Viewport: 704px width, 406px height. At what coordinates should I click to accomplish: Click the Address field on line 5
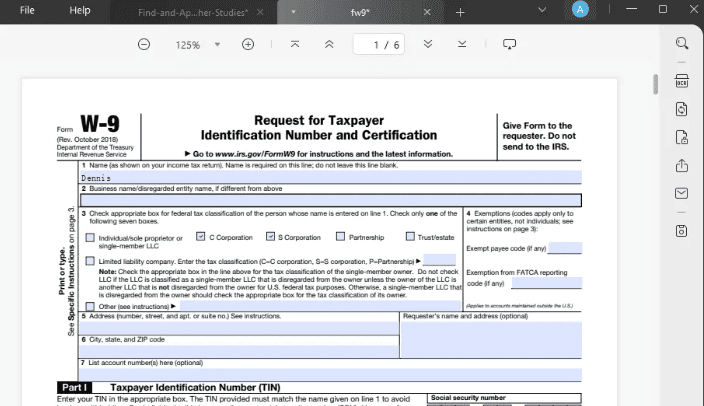239,328
